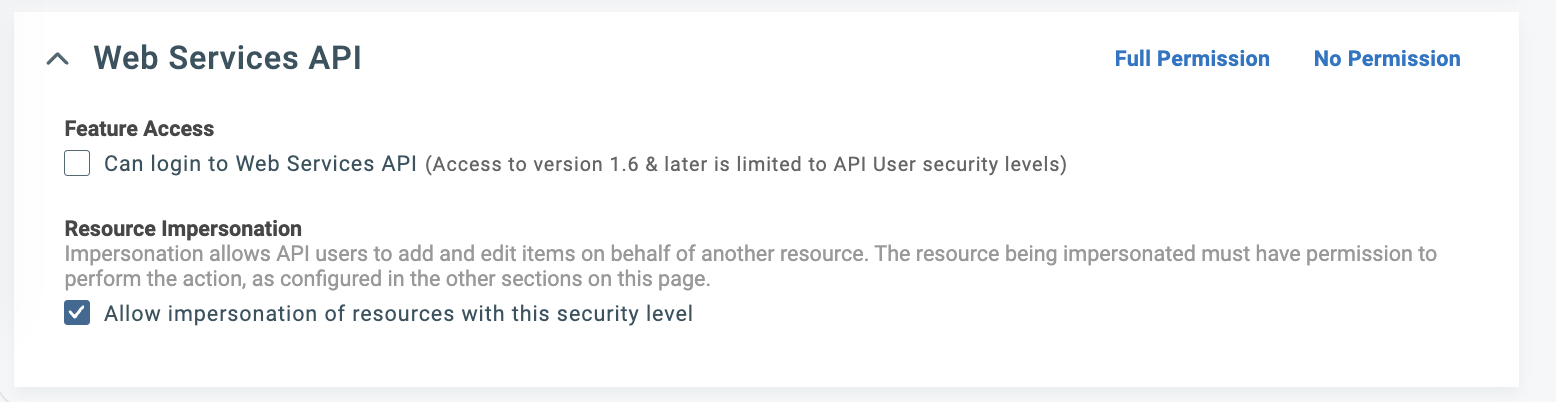This screenshot has width=1556, height=402.
Task: Click the impersonation description's first line
Action: click(x=750, y=254)
